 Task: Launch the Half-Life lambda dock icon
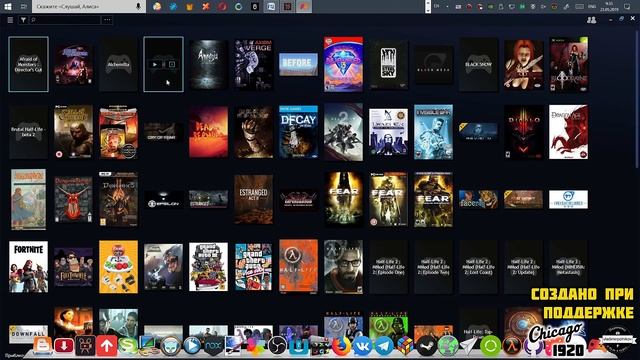pos(511,346)
